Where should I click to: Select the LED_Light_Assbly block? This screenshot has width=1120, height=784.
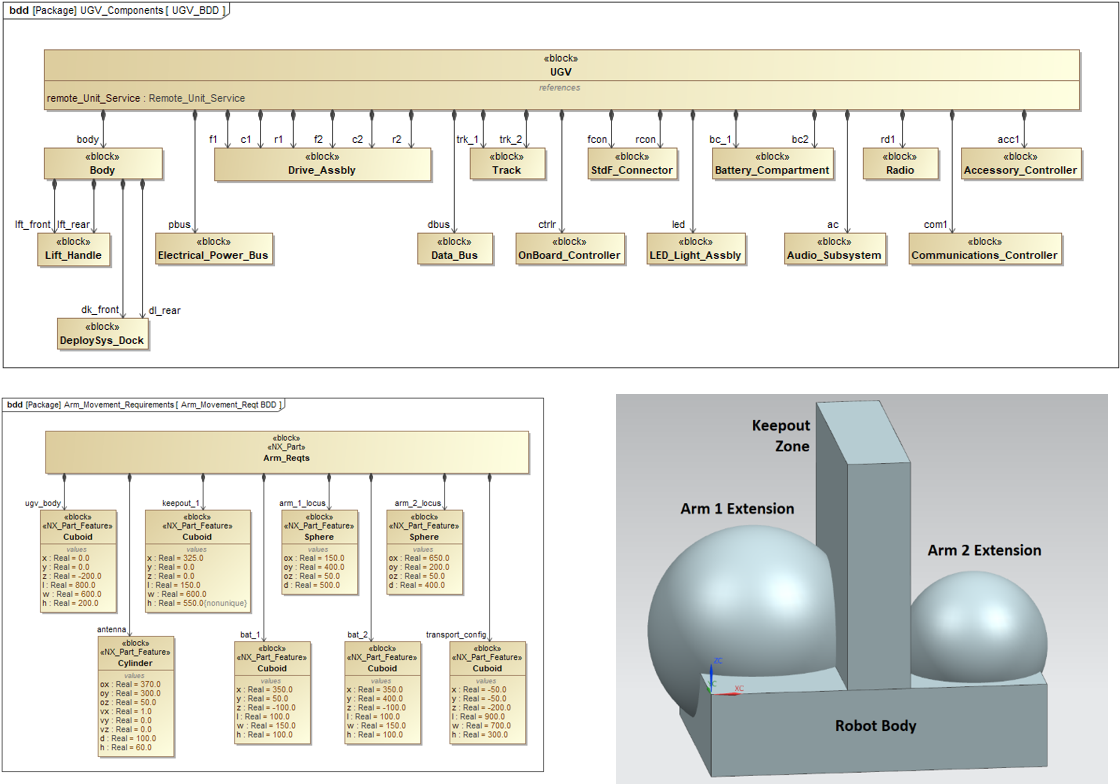pos(696,249)
